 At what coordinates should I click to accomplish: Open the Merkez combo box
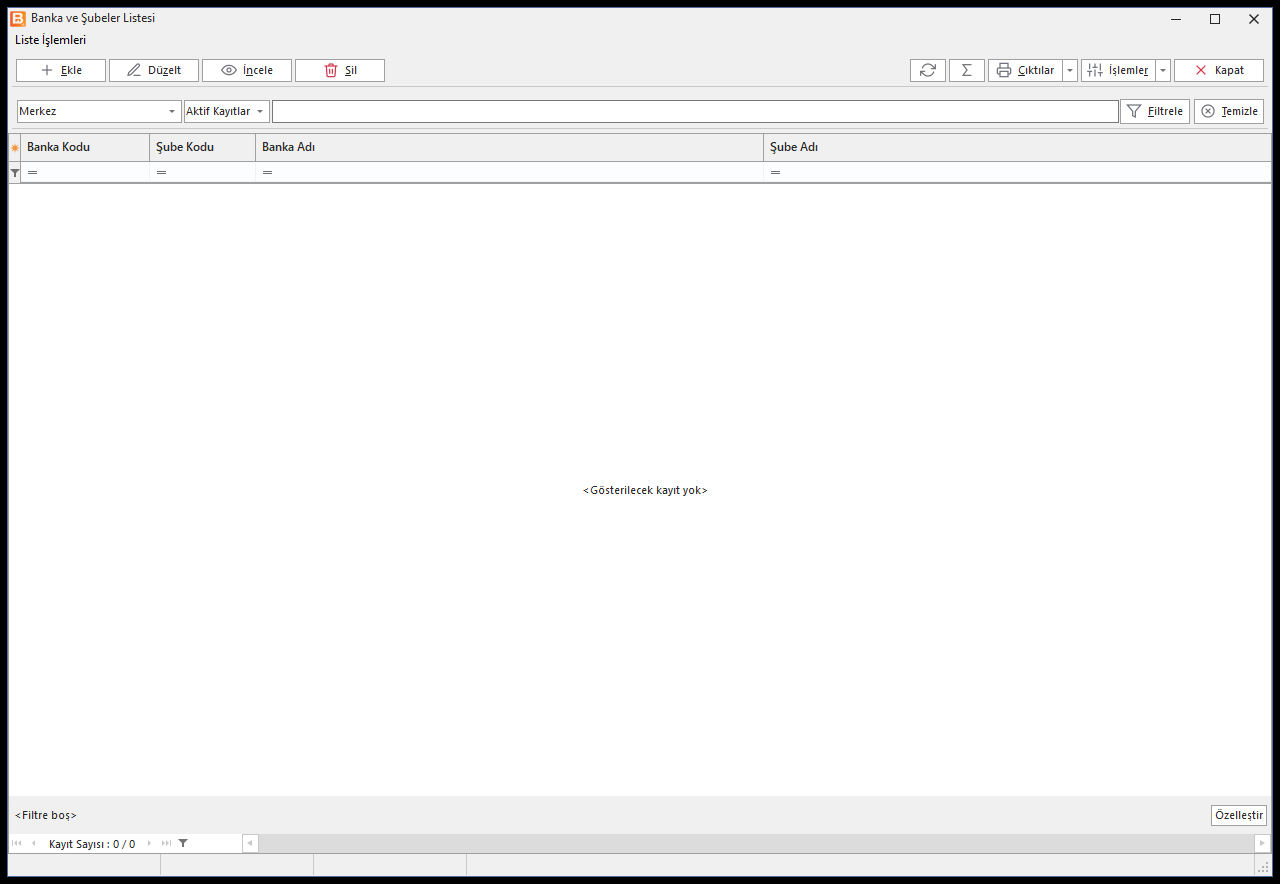point(99,111)
